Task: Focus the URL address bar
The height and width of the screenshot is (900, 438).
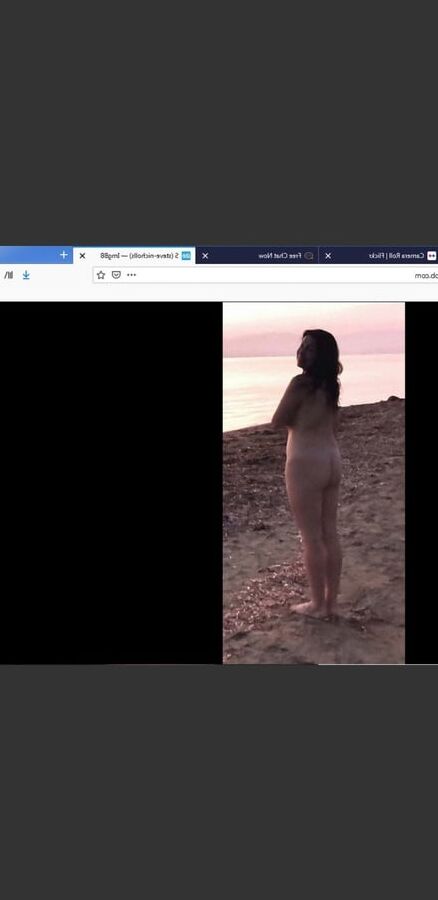Action: coord(265,275)
